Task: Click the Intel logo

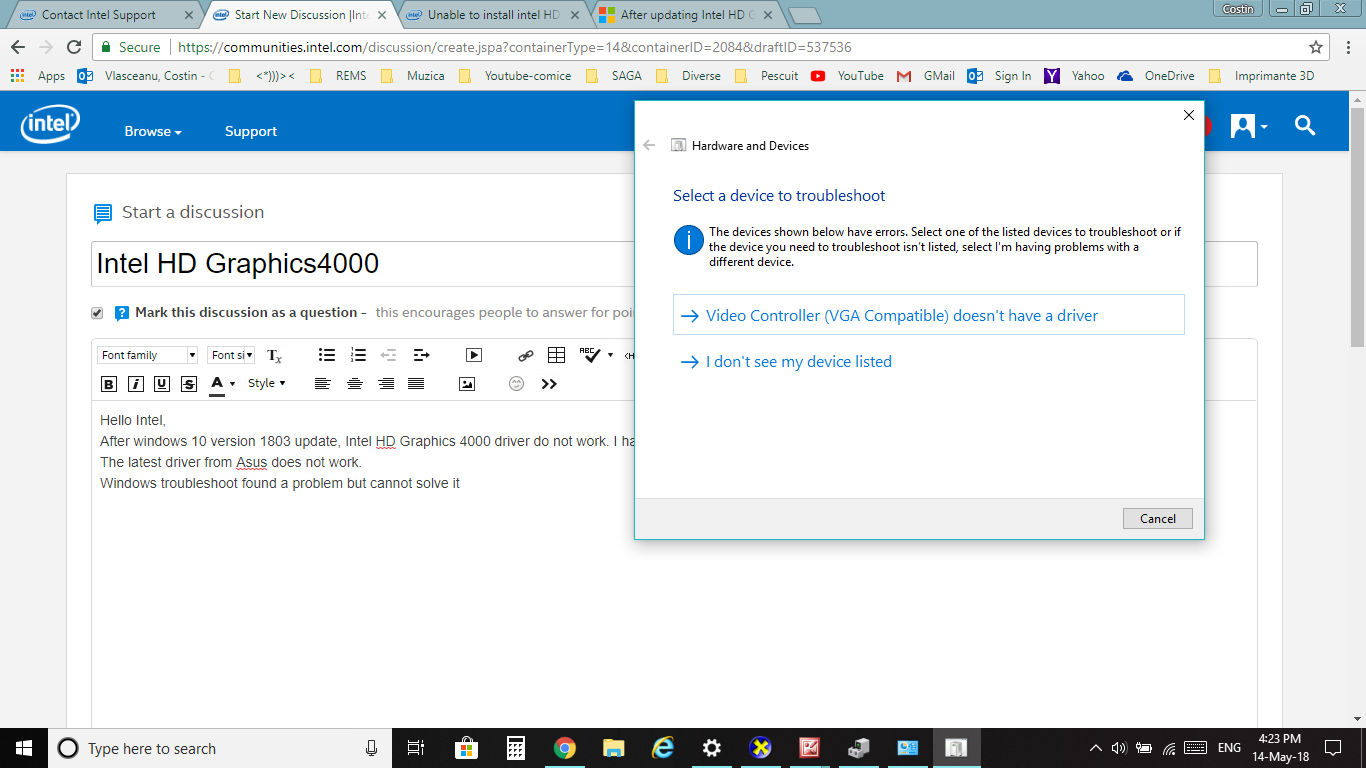Action: click(x=51, y=124)
